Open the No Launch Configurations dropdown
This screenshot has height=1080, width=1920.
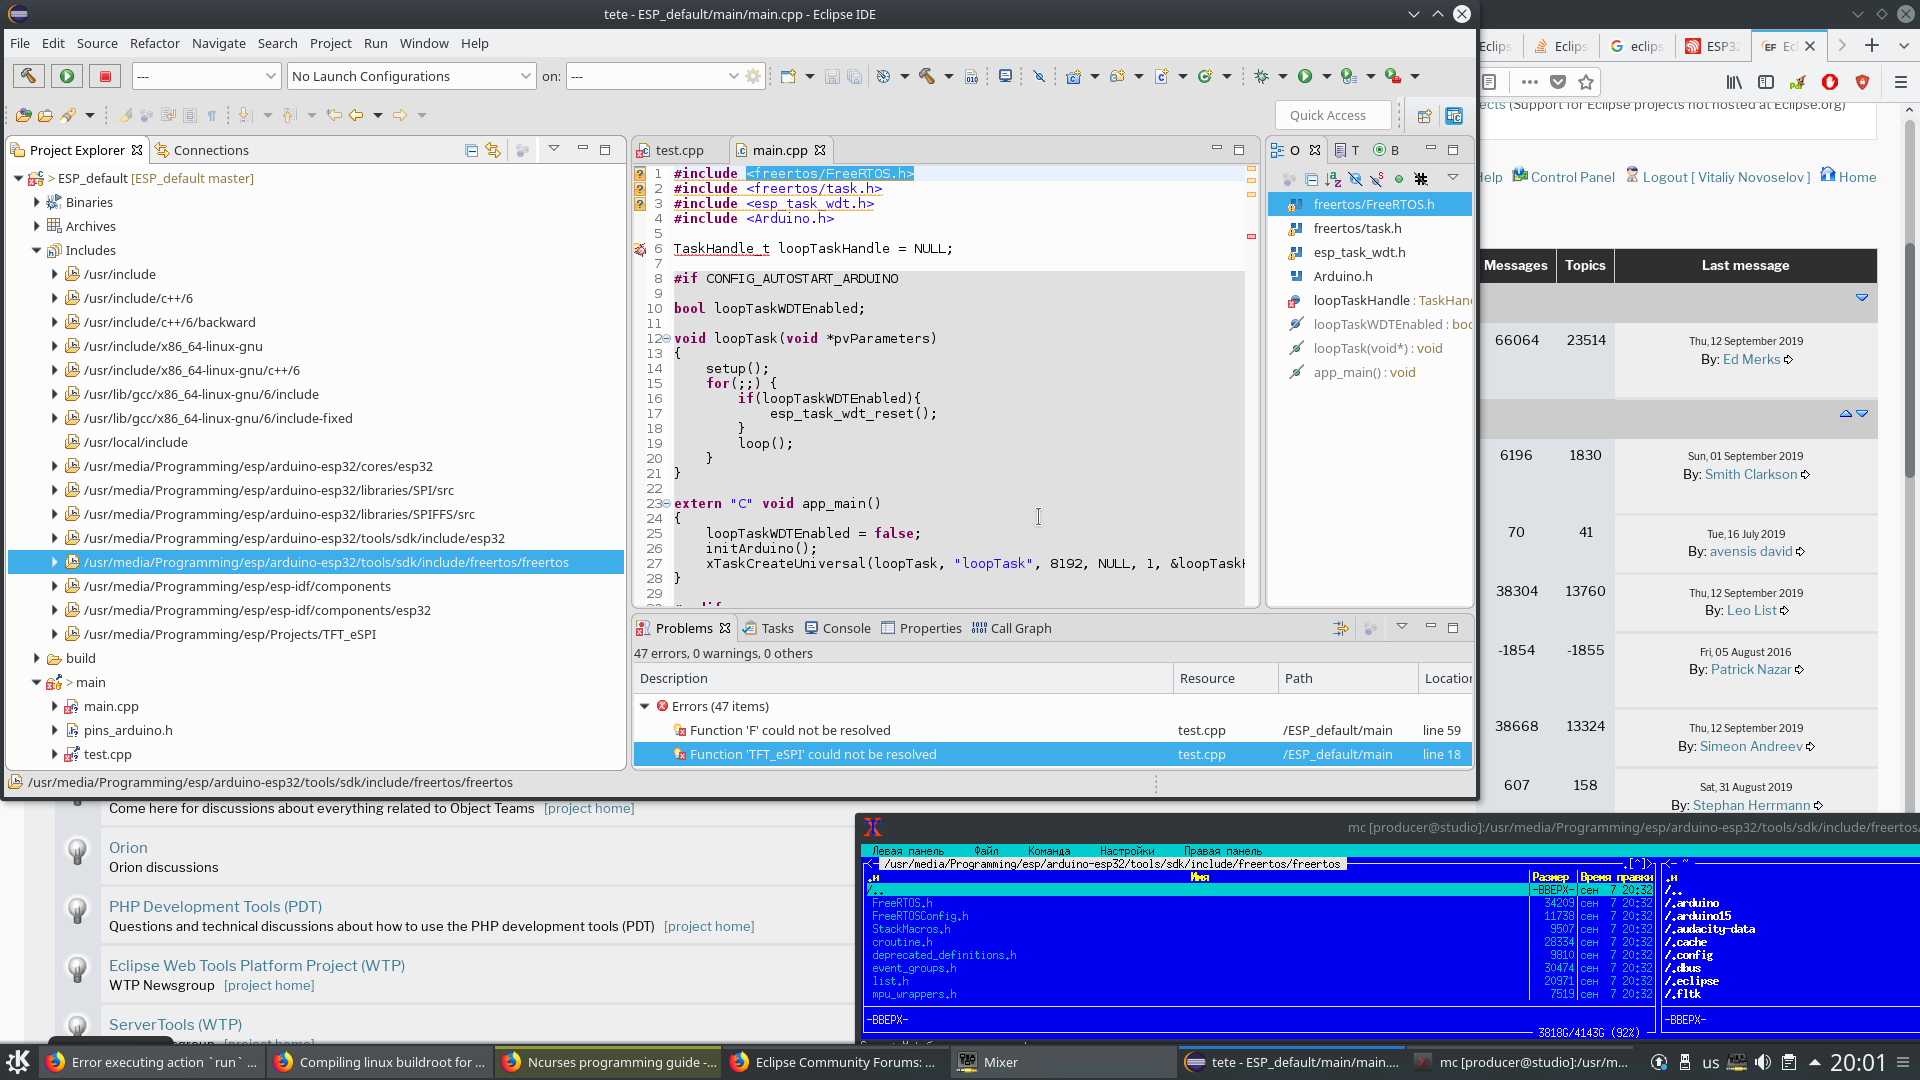coord(411,76)
